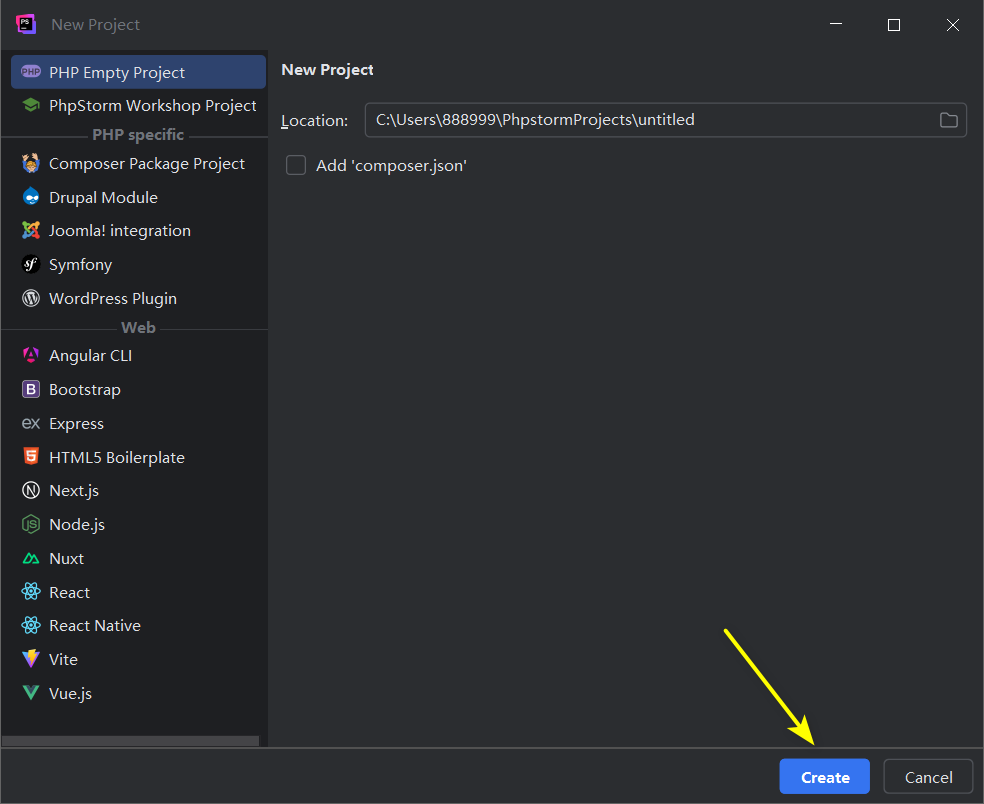Click the Next.js N icon
Screen dimensions: 984x804
tap(31, 490)
